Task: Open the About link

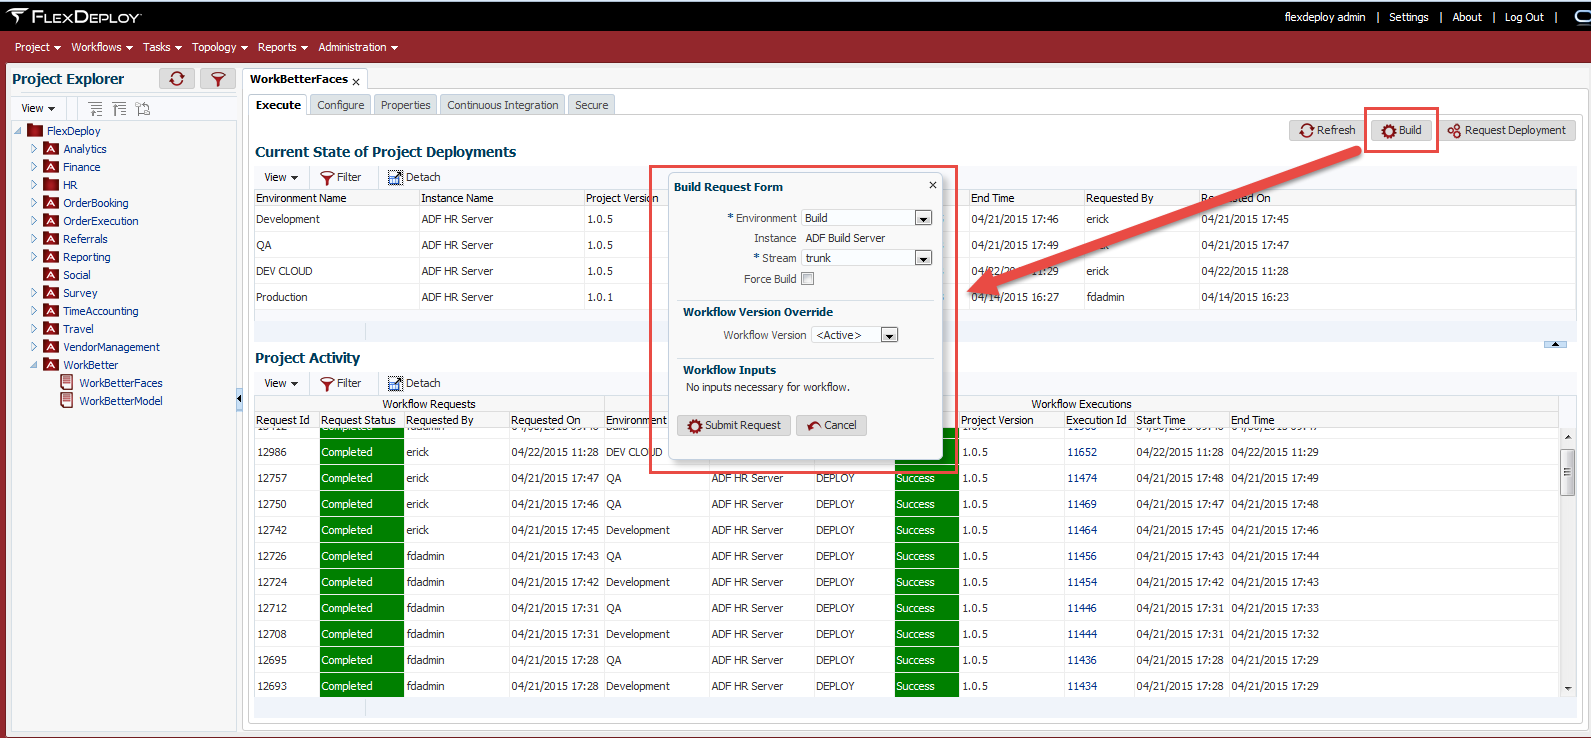Action: [1467, 17]
